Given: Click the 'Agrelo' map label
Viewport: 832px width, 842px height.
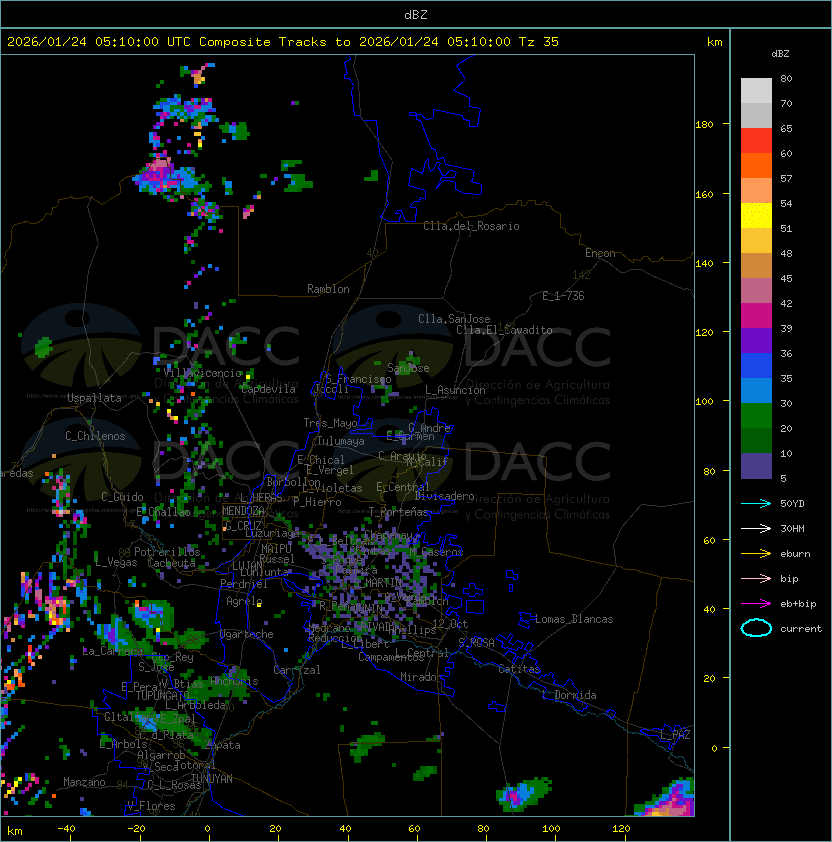Looking at the screenshot, I should click(x=244, y=601).
